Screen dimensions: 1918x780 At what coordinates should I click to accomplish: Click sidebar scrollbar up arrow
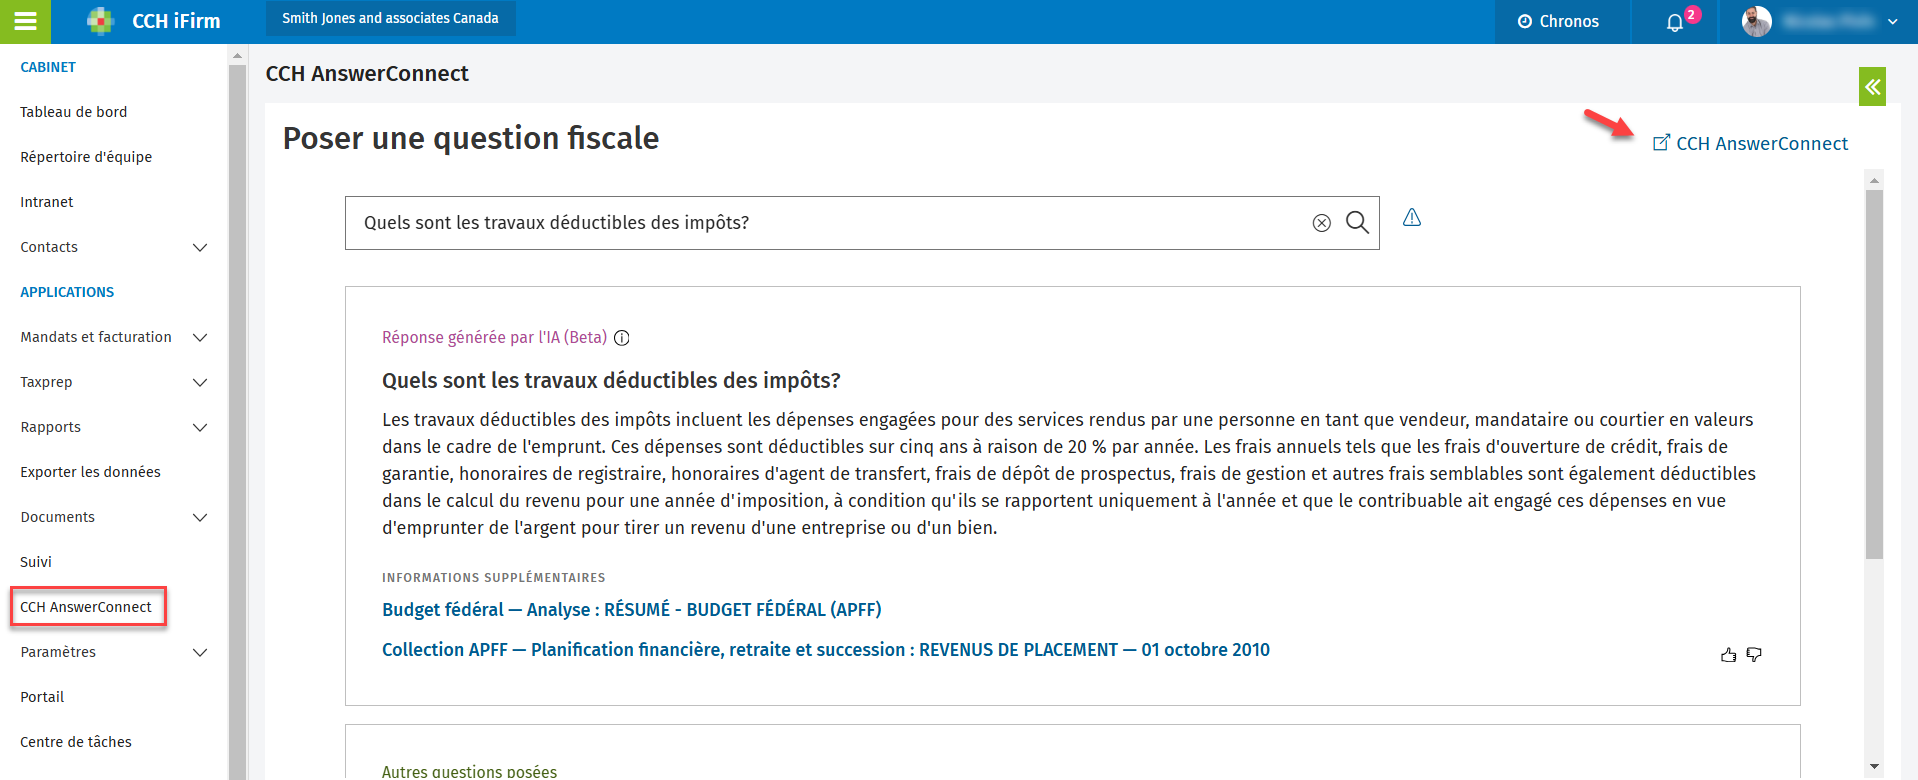point(237,56)
